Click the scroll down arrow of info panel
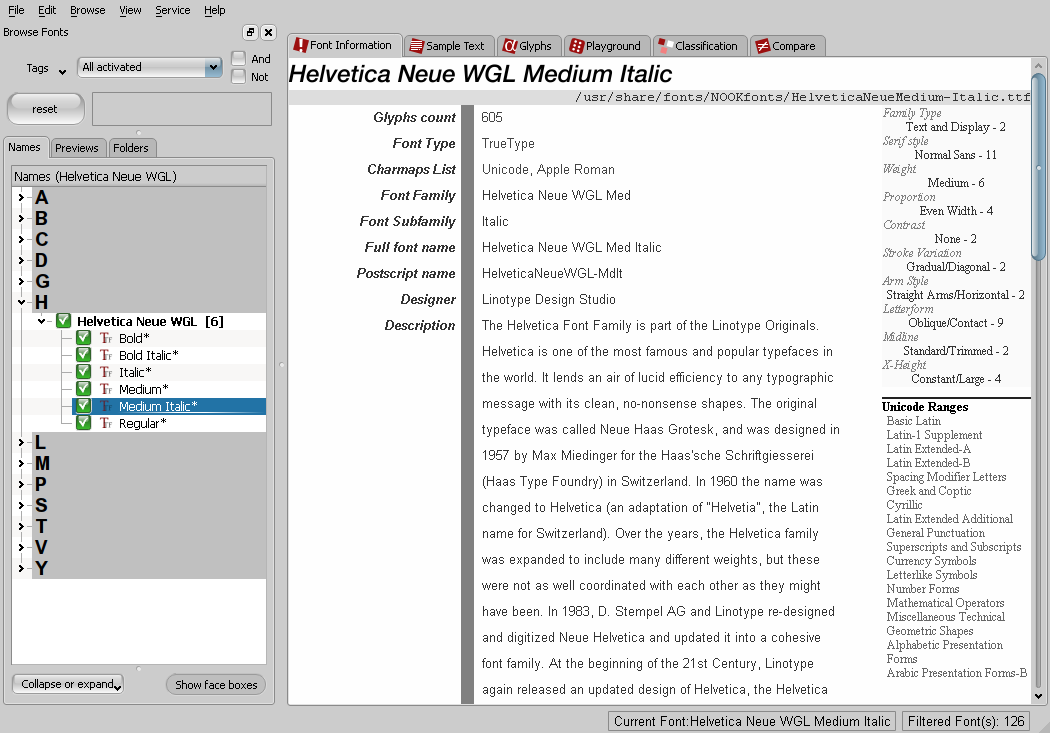 pyautogui.click(x=1038, y=696)
